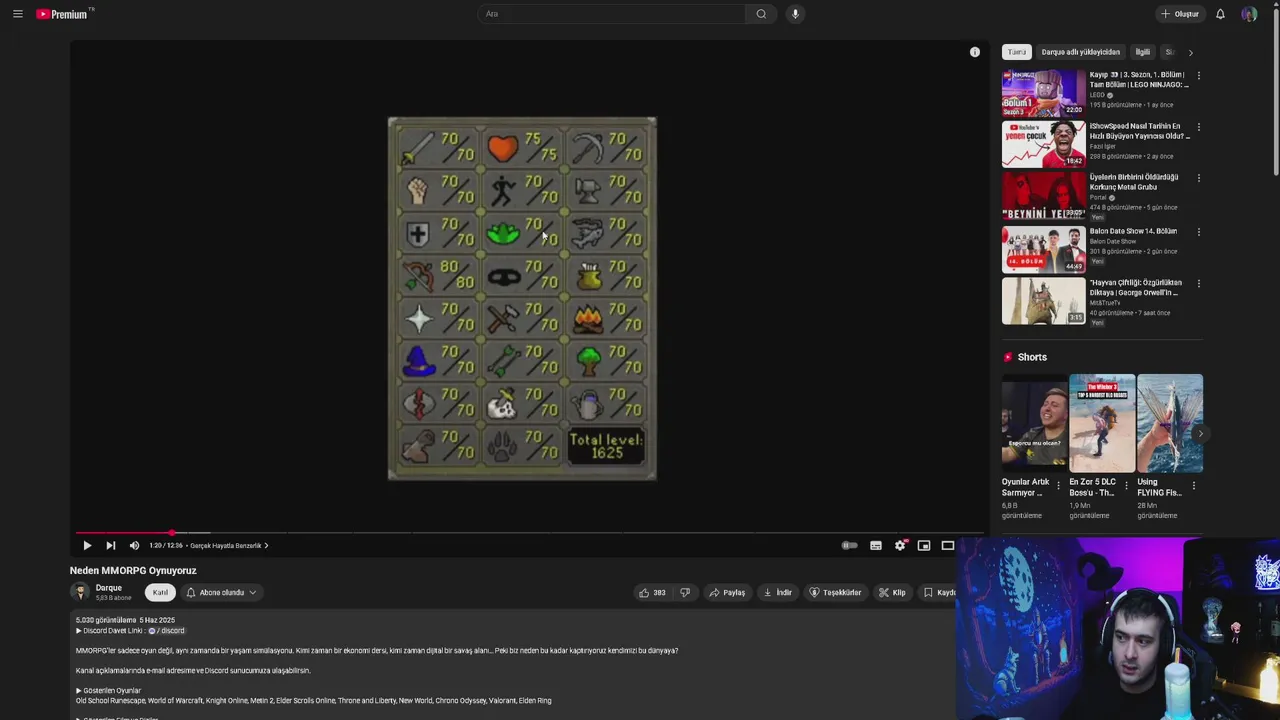1280x720 pixels.
Task: Download the video with İndir
Action: pyautogui.click(x=777, y=592)
